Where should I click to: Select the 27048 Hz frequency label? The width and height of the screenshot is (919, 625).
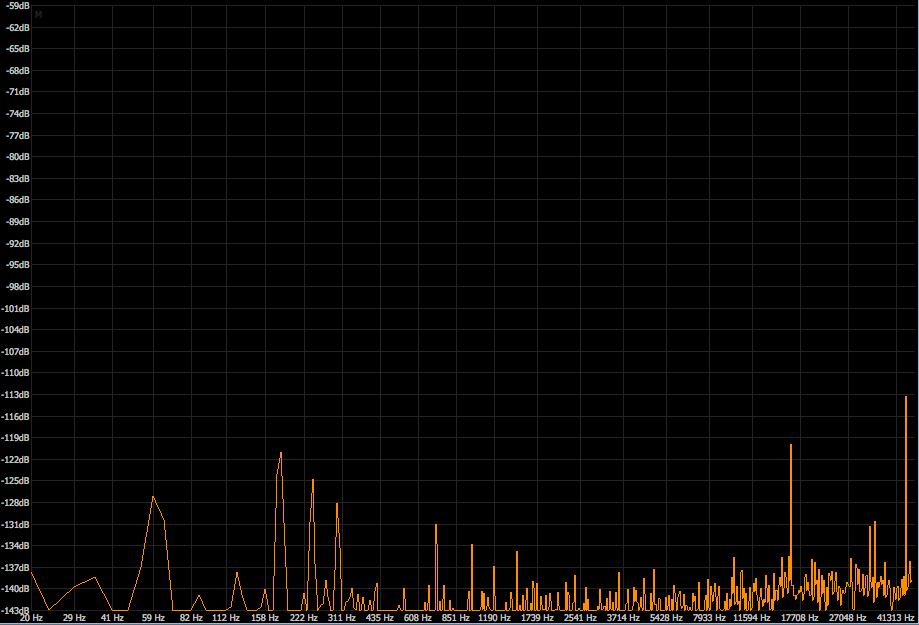(x=847, y=617)
